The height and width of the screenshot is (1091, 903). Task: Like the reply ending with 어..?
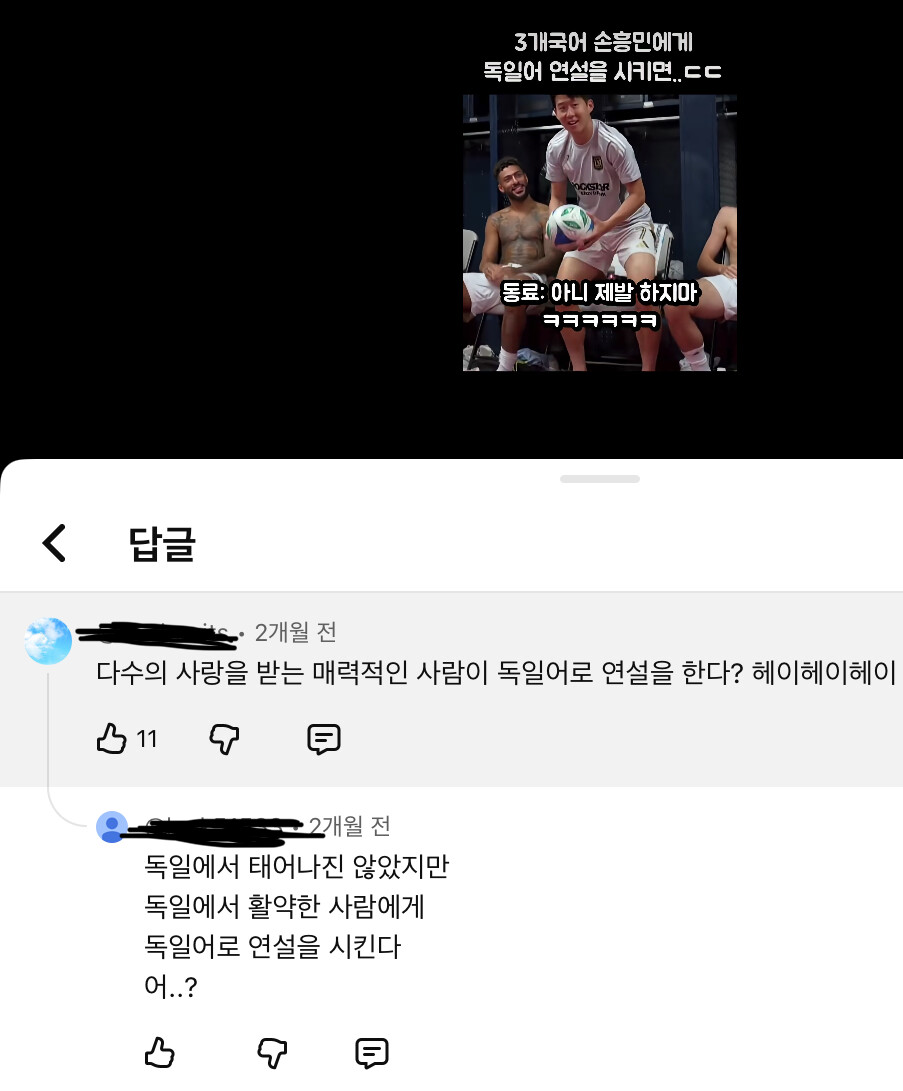[x=159, y=1053]
